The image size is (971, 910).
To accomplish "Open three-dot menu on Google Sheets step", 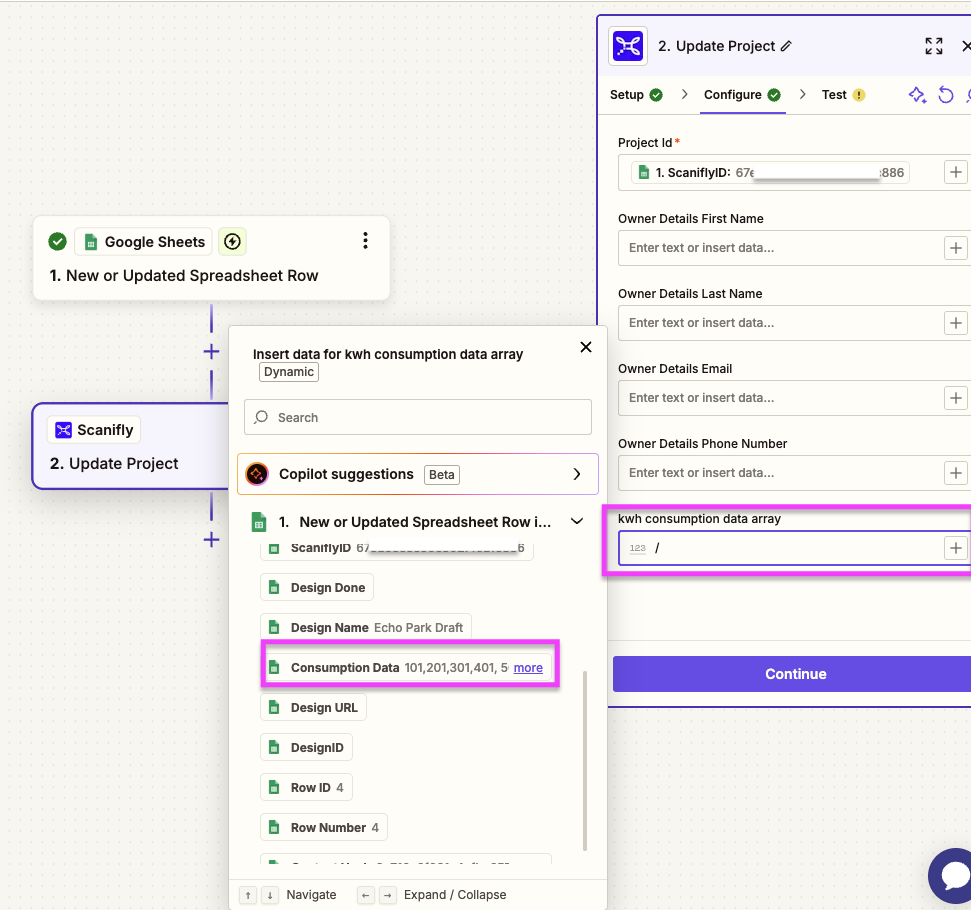I will [x=365, y=240].
